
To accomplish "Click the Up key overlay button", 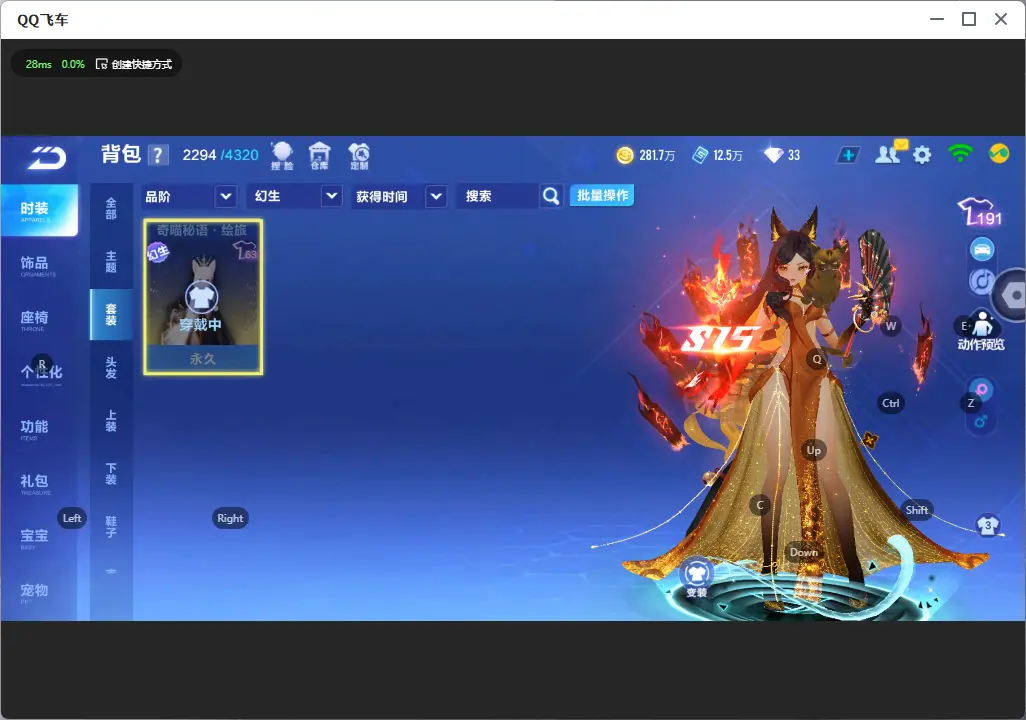I will point(813,450).
